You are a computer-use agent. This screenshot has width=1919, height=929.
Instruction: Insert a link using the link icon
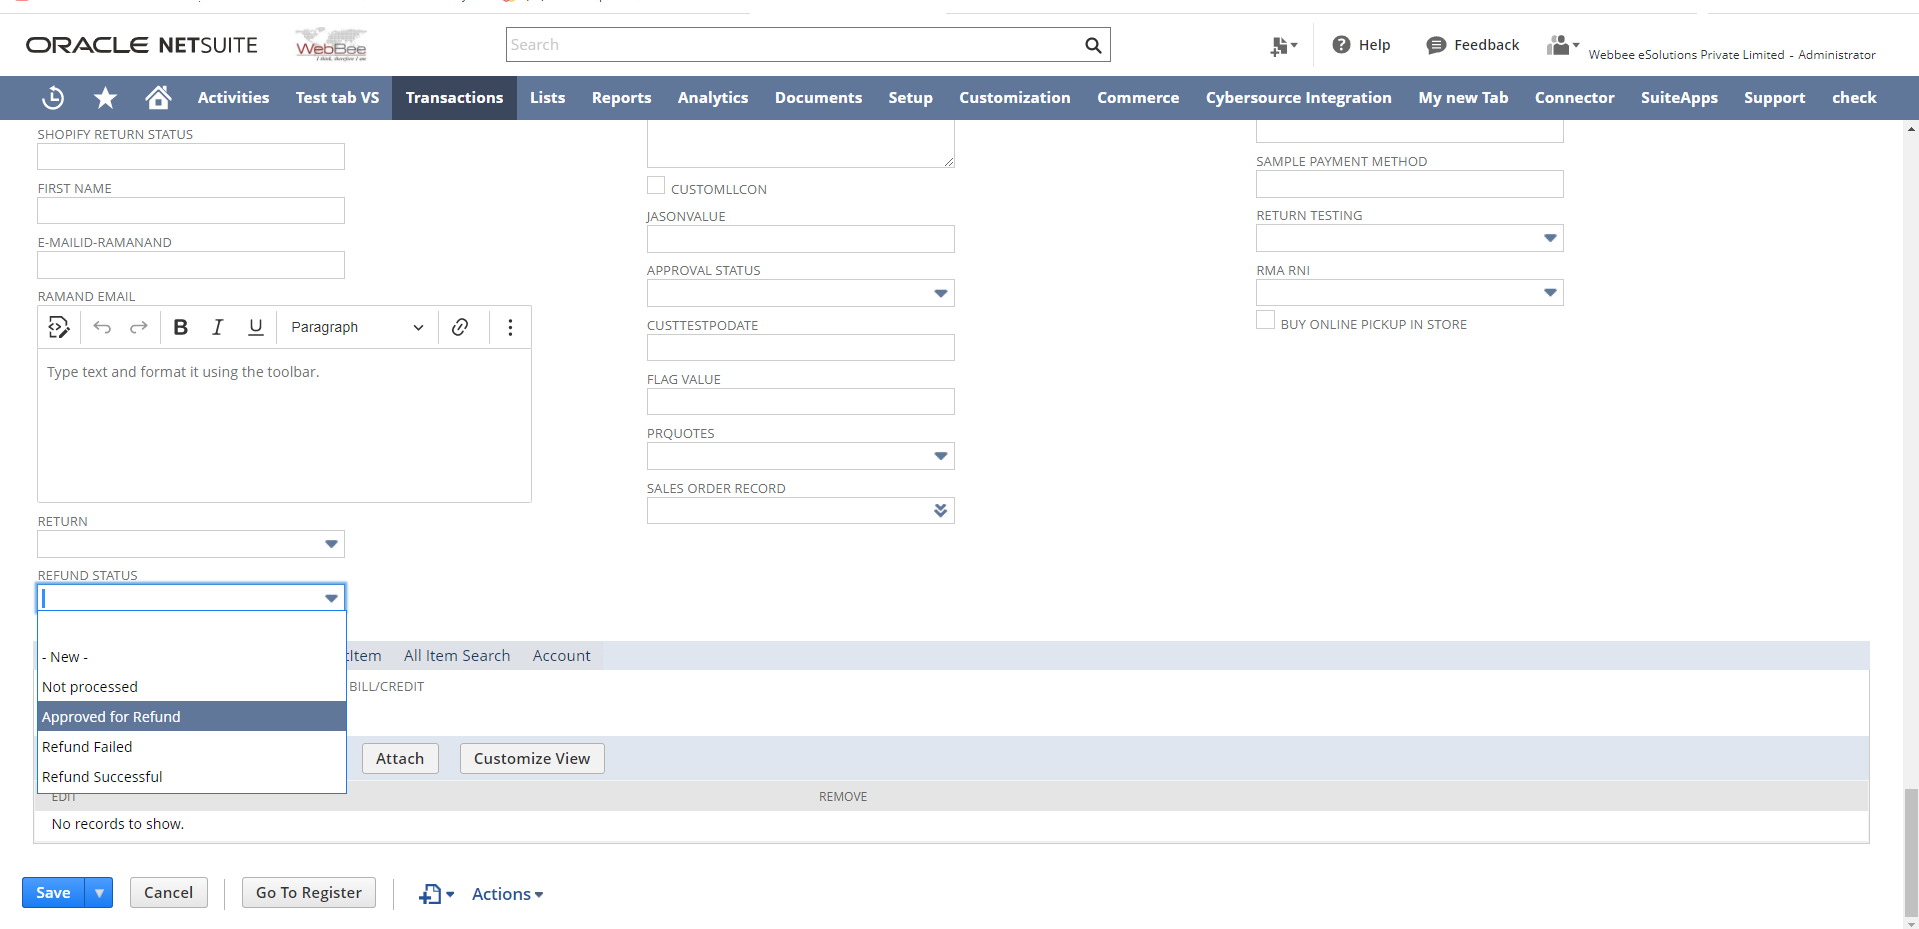point(460,327)
